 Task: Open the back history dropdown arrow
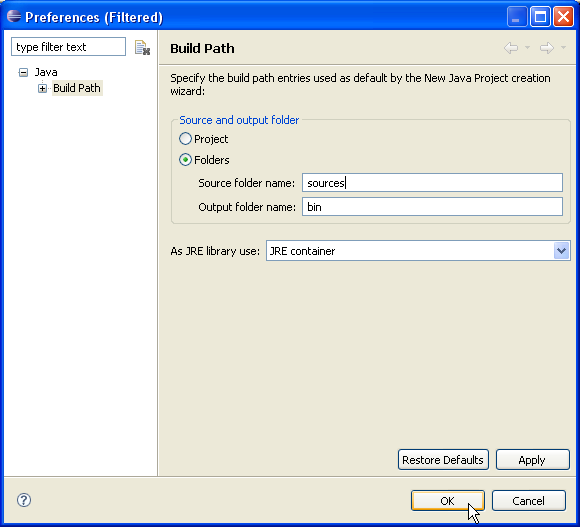pyautogui.click(x=527, y=47)
